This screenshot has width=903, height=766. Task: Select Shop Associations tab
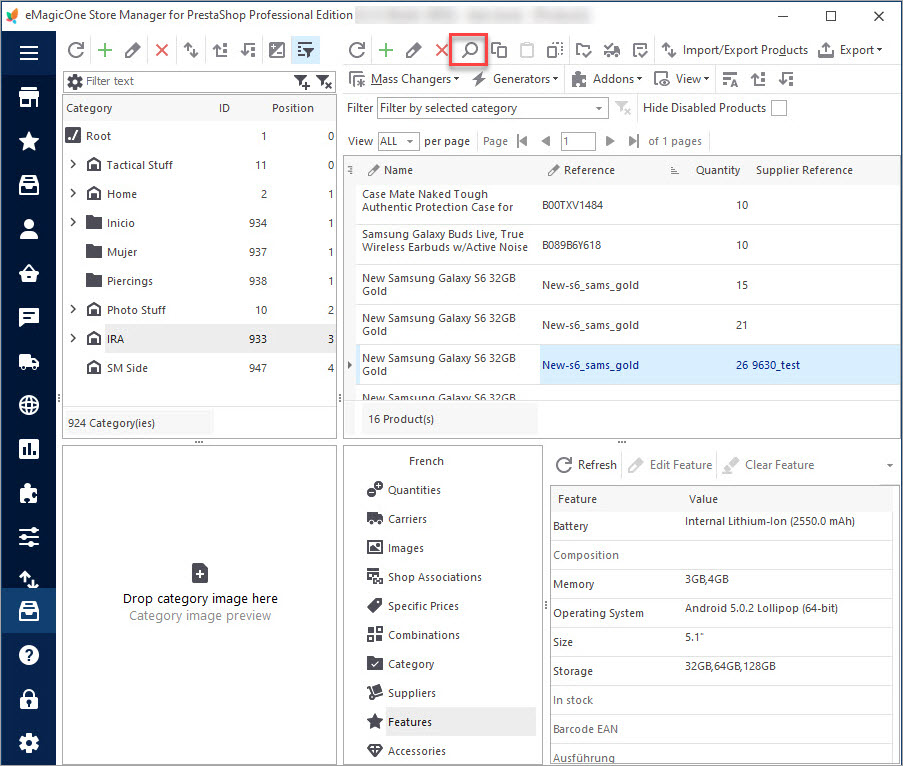click(x=435, y=577)
